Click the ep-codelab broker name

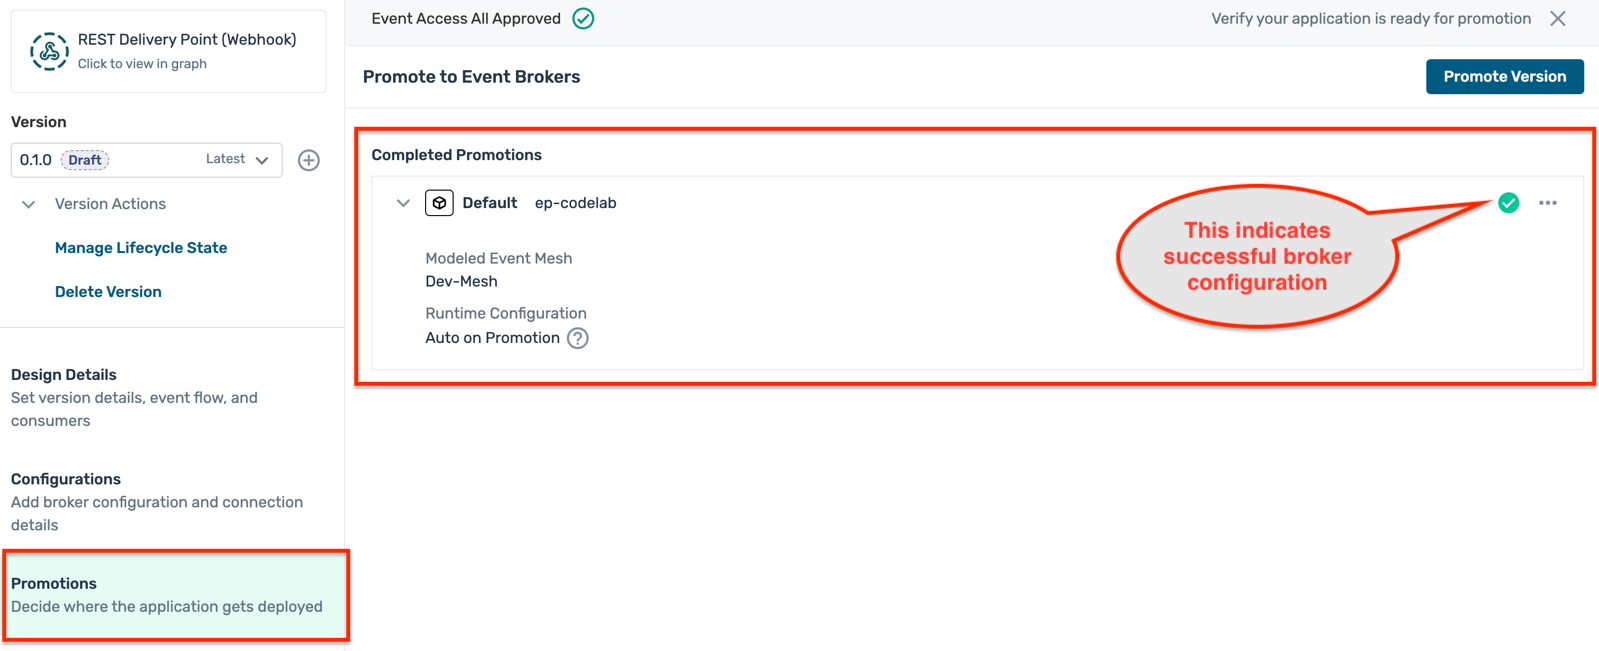pyautogui.click(x=575, y=203)
